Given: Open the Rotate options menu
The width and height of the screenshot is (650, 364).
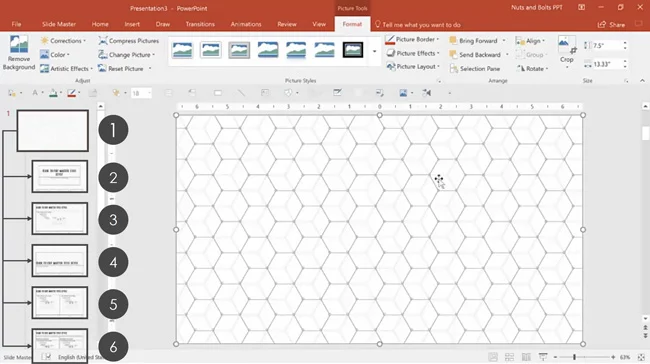Looking at the screenshot, I should (x=532, y=68).
